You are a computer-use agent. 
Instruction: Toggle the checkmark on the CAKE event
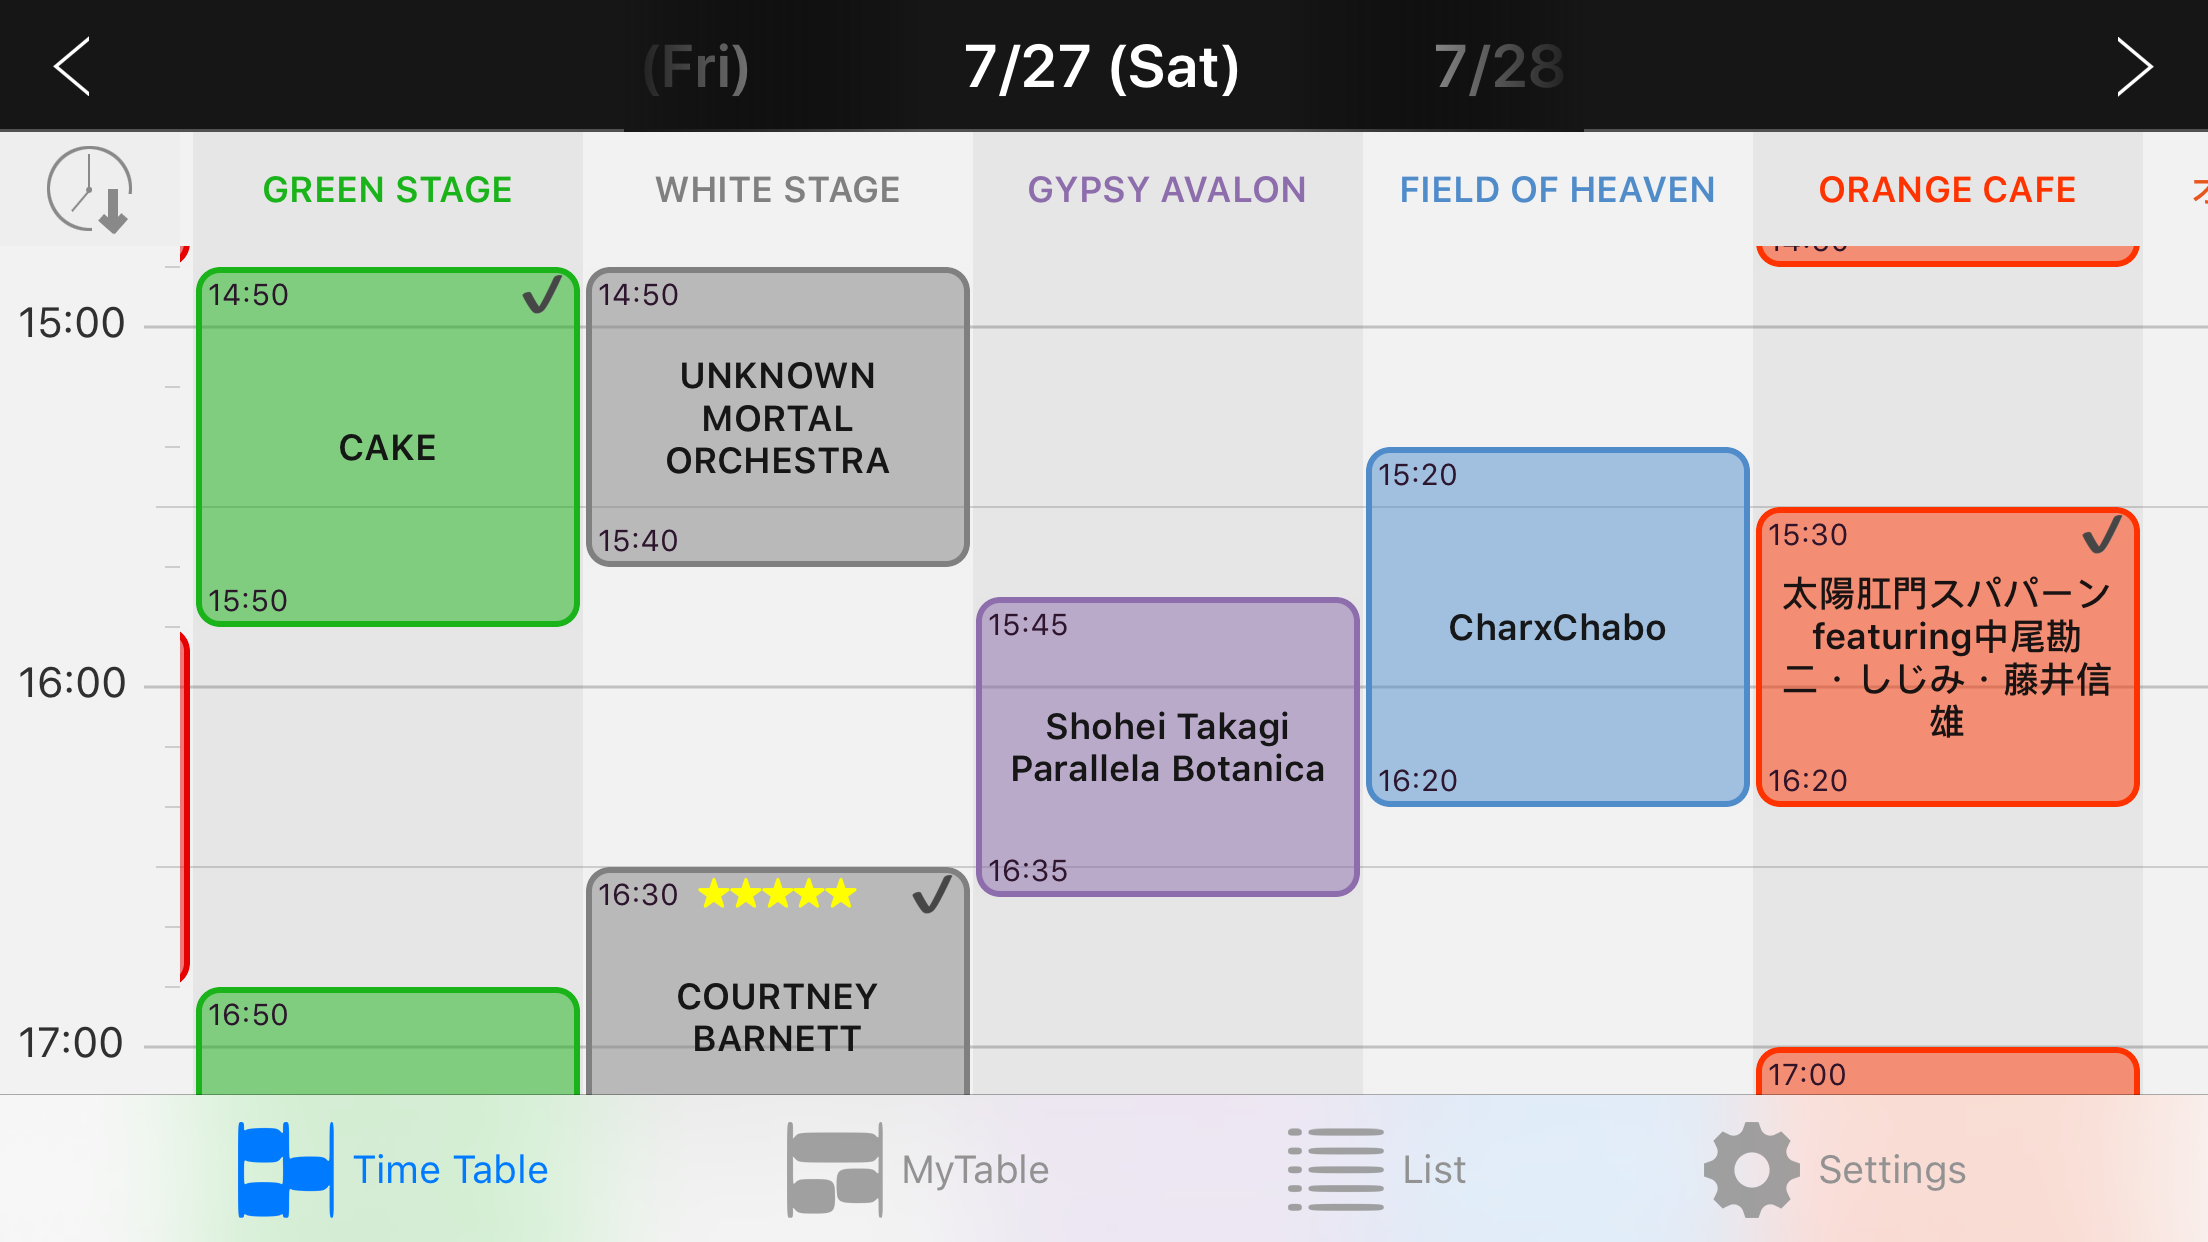coord(542,296)
